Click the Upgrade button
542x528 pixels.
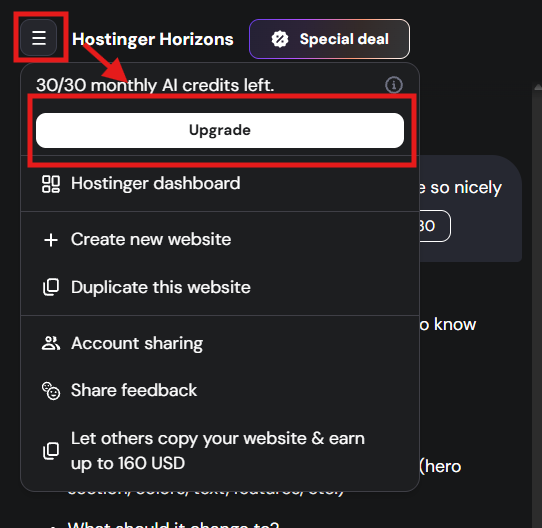220,130
